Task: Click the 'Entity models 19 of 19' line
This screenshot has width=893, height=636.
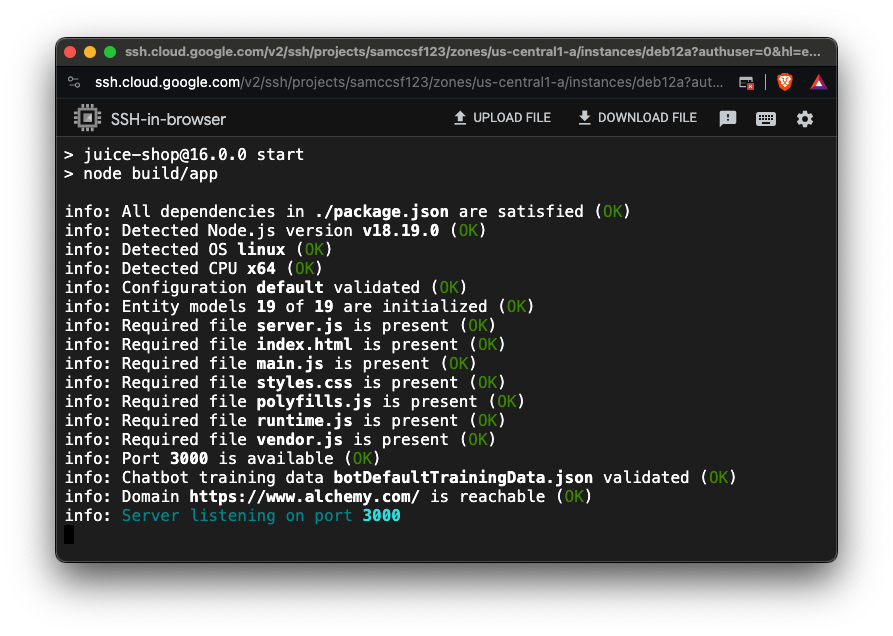Action: tap(300, 306)
